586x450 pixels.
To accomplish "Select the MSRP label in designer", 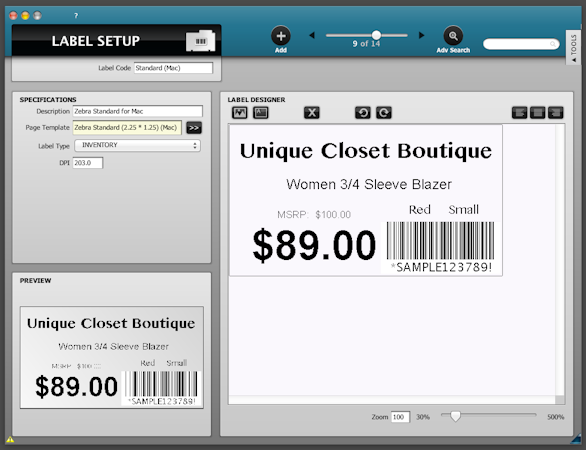I will (x=293, y=215).
